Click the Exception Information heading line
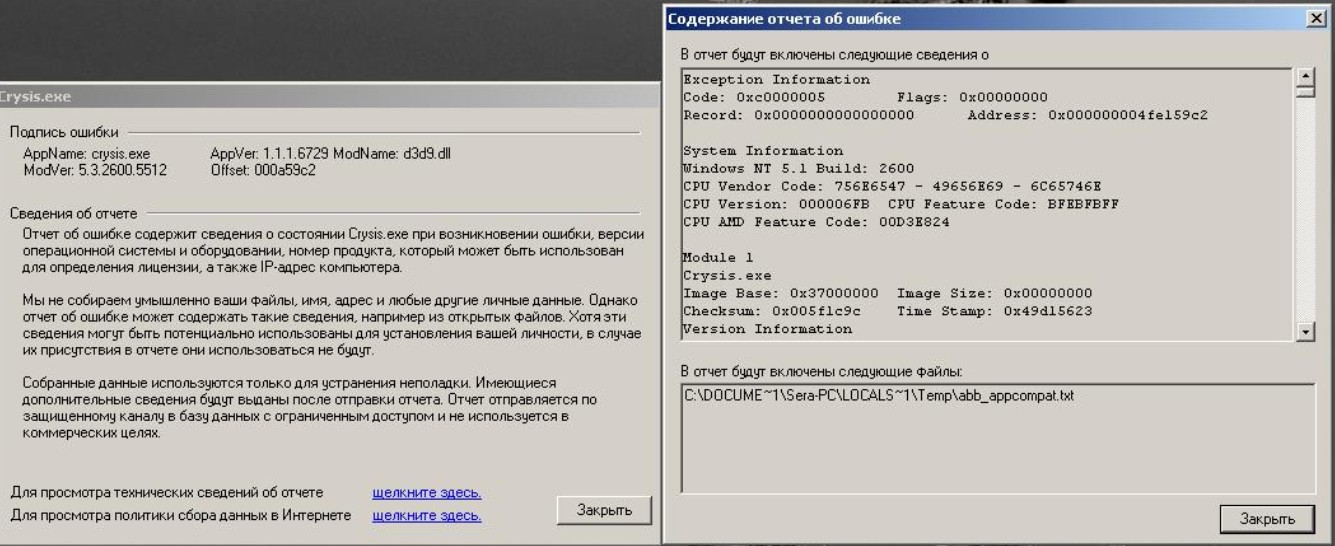The width and height of the screenshot is (1335, 546). [776, 80]
